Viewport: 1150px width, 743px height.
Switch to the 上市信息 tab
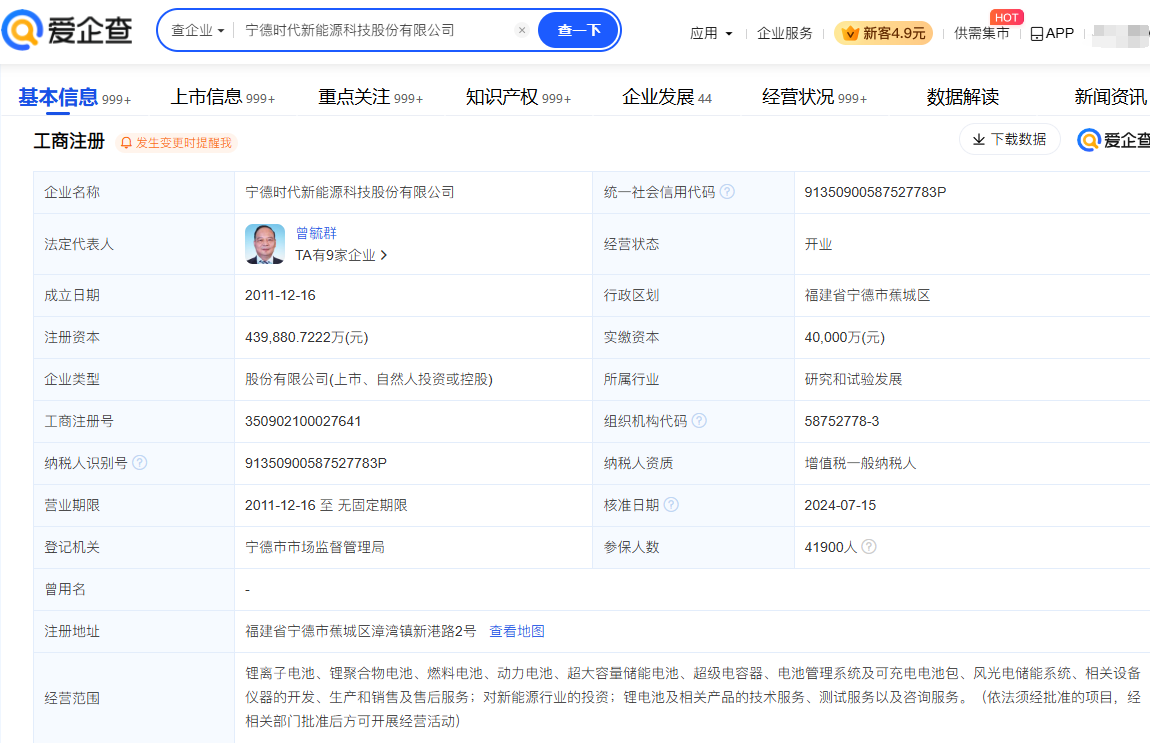click(x=222, y=97)
